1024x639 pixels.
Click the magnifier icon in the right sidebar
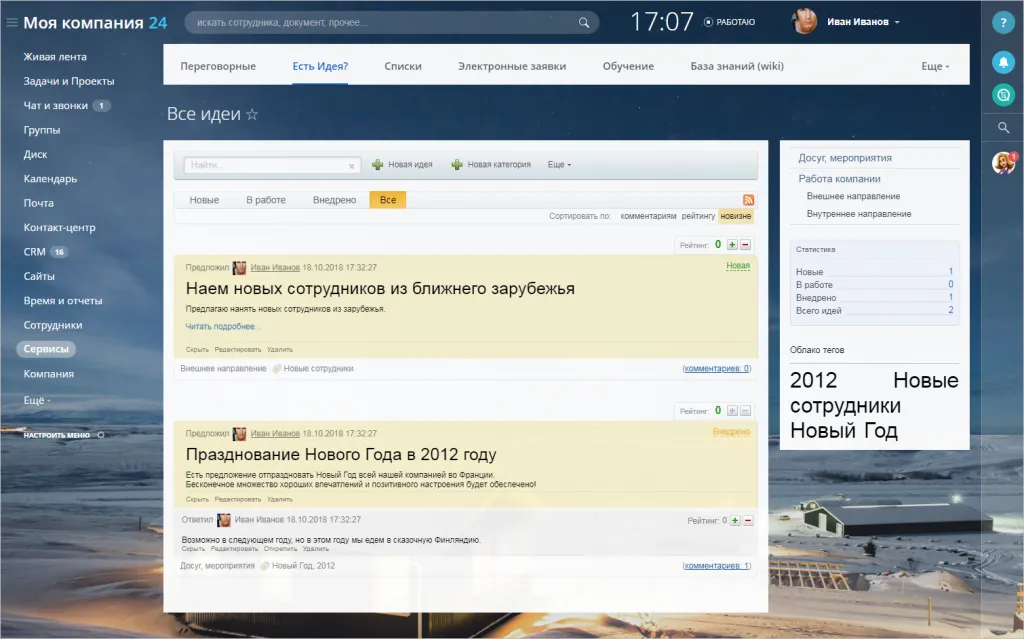[x=1003, y=127]
